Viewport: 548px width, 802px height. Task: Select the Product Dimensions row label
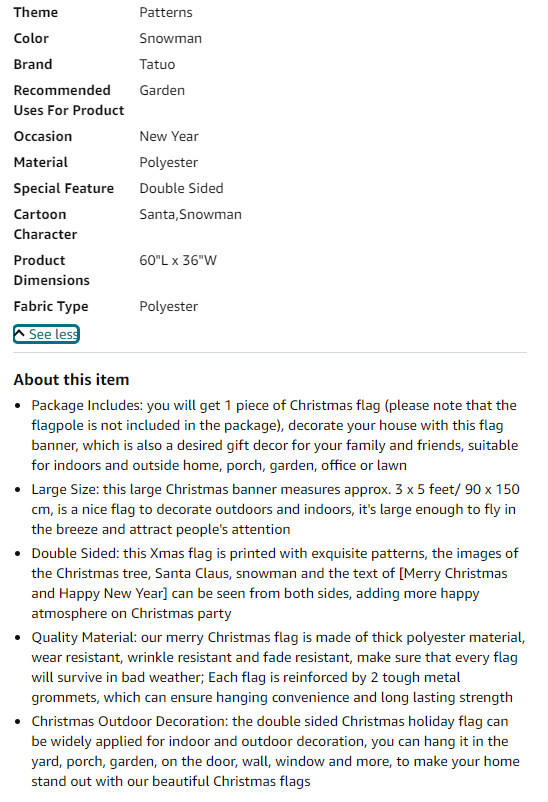[x=52, y=270]
